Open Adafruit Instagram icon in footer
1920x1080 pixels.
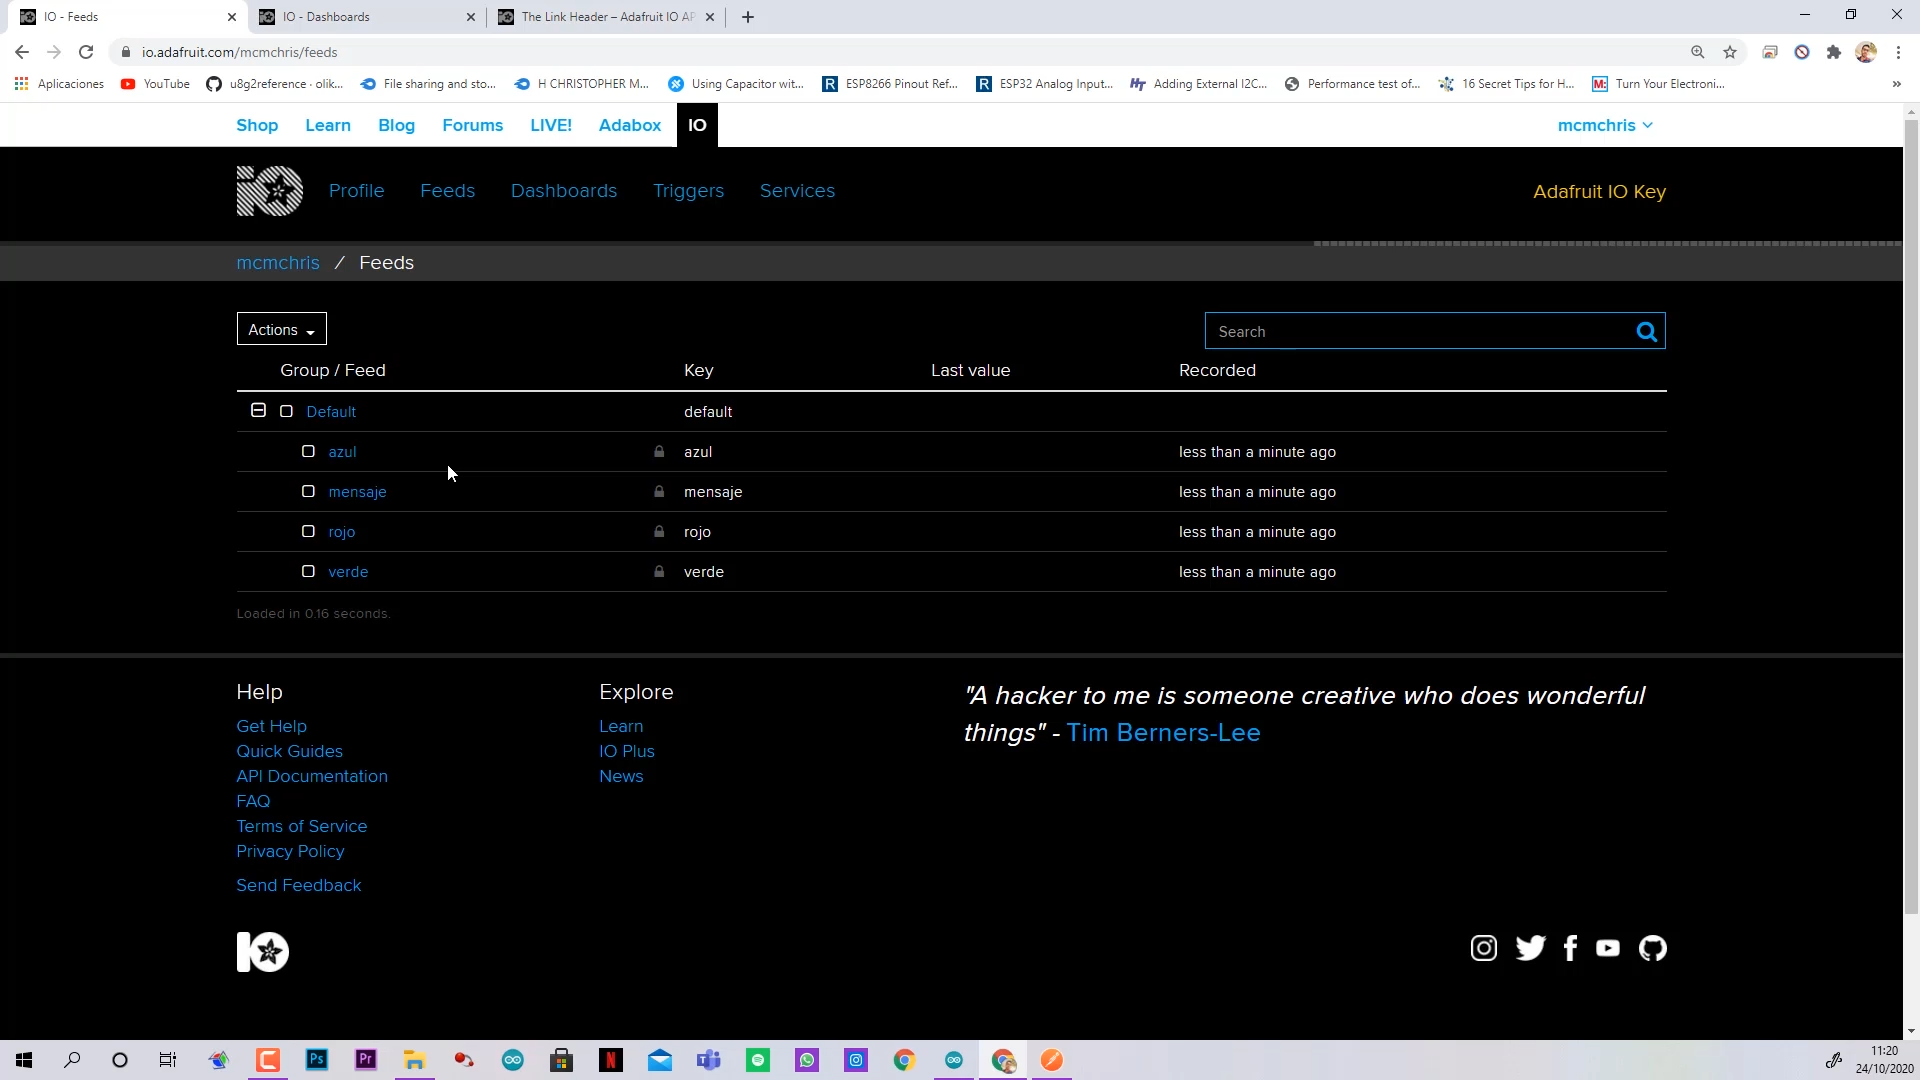[1484, 948]
